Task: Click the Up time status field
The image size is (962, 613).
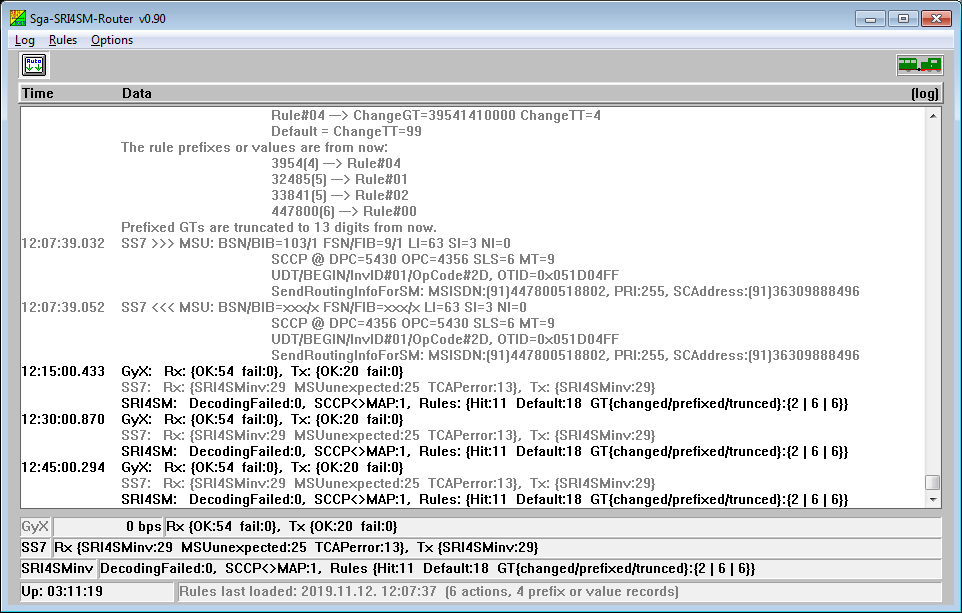Action: (x=97, y=592)
